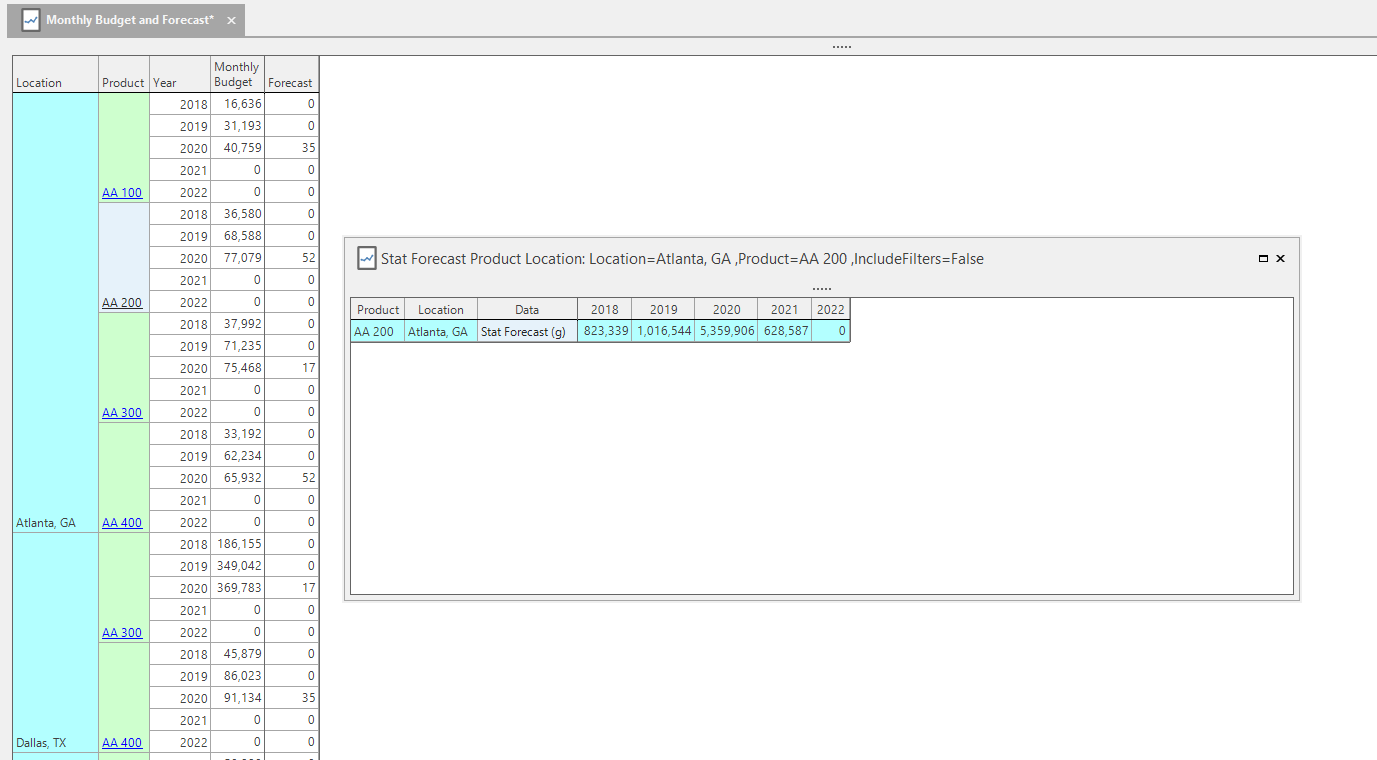Click the chart icon on Monthly Budget tab

click(31, 20)
